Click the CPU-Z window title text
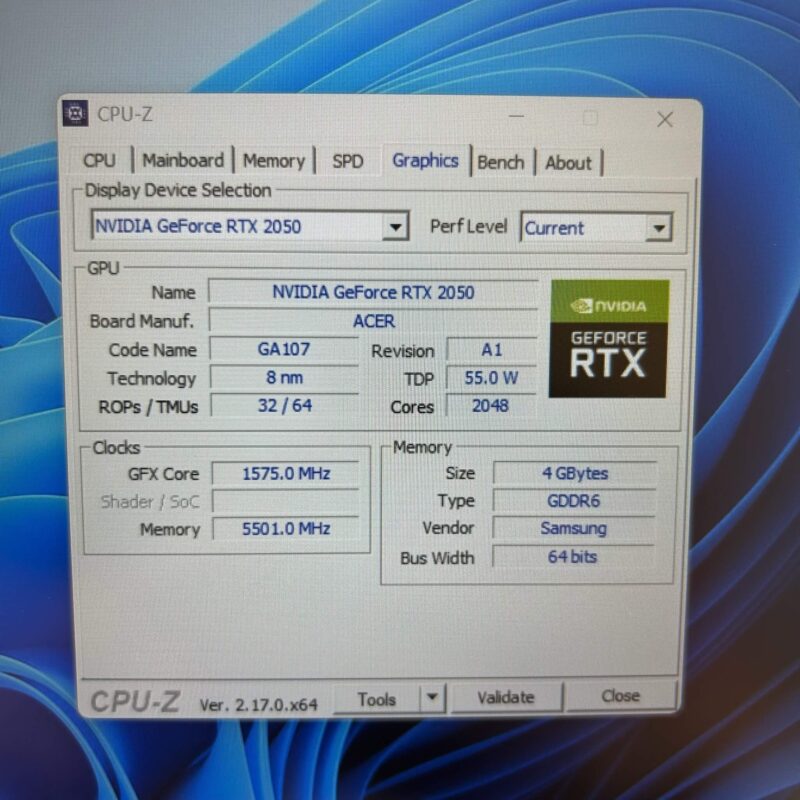This screenshot has width=800, height=800. tap(125, 114)
